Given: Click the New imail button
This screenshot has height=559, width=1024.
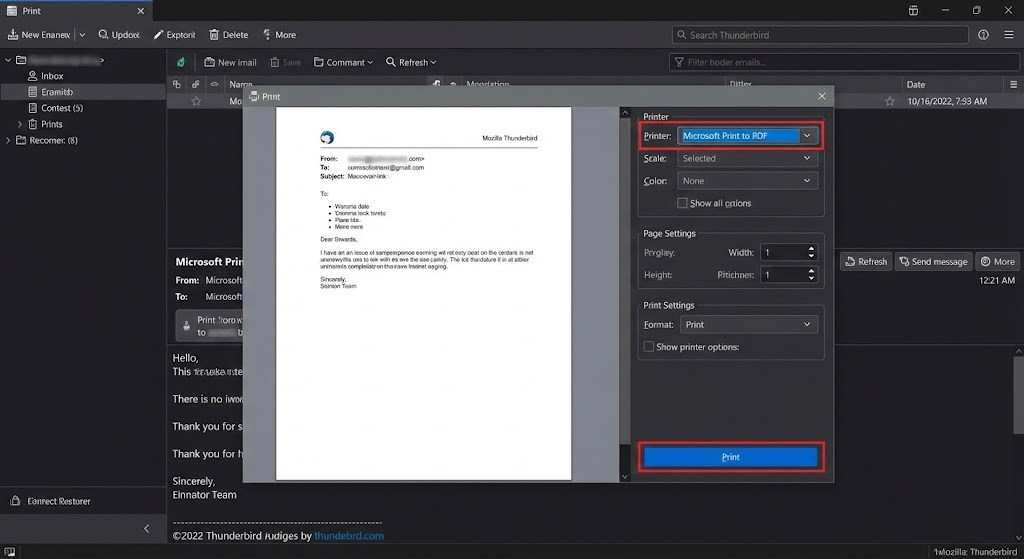Looking at the screenshot, I should (230, 62).
